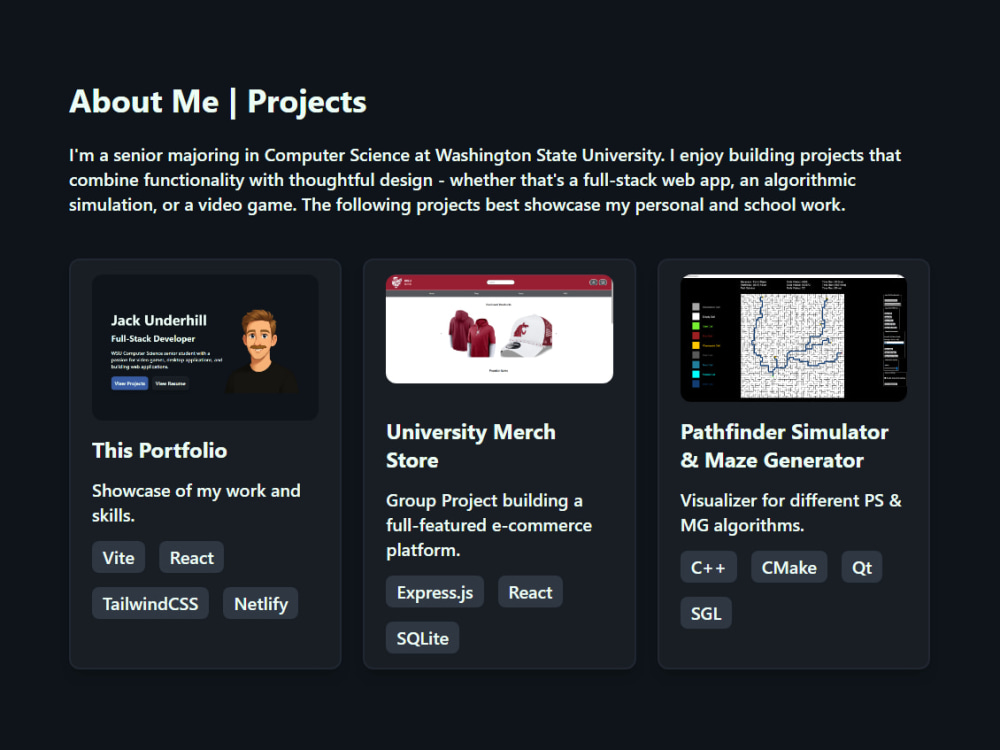The image size is (1000, 750).
Task: Select the TailwindCSS tag
Action: [151, 603]
